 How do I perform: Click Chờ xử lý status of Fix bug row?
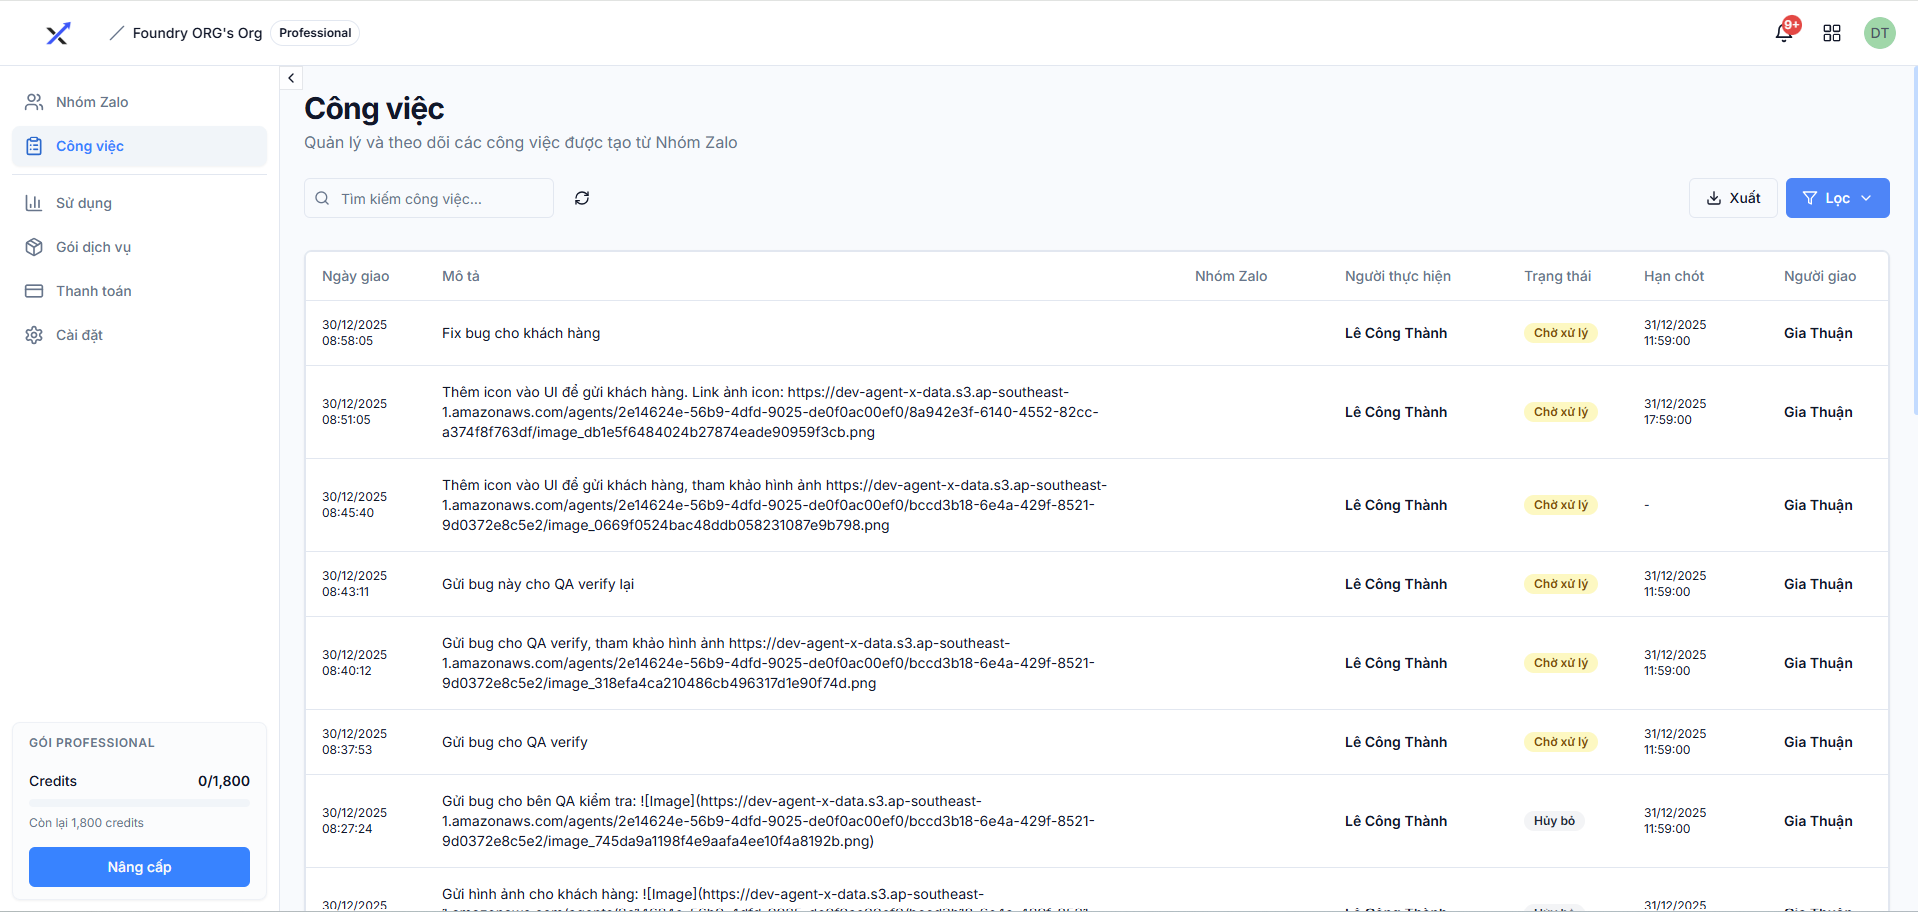point(1560,333)
